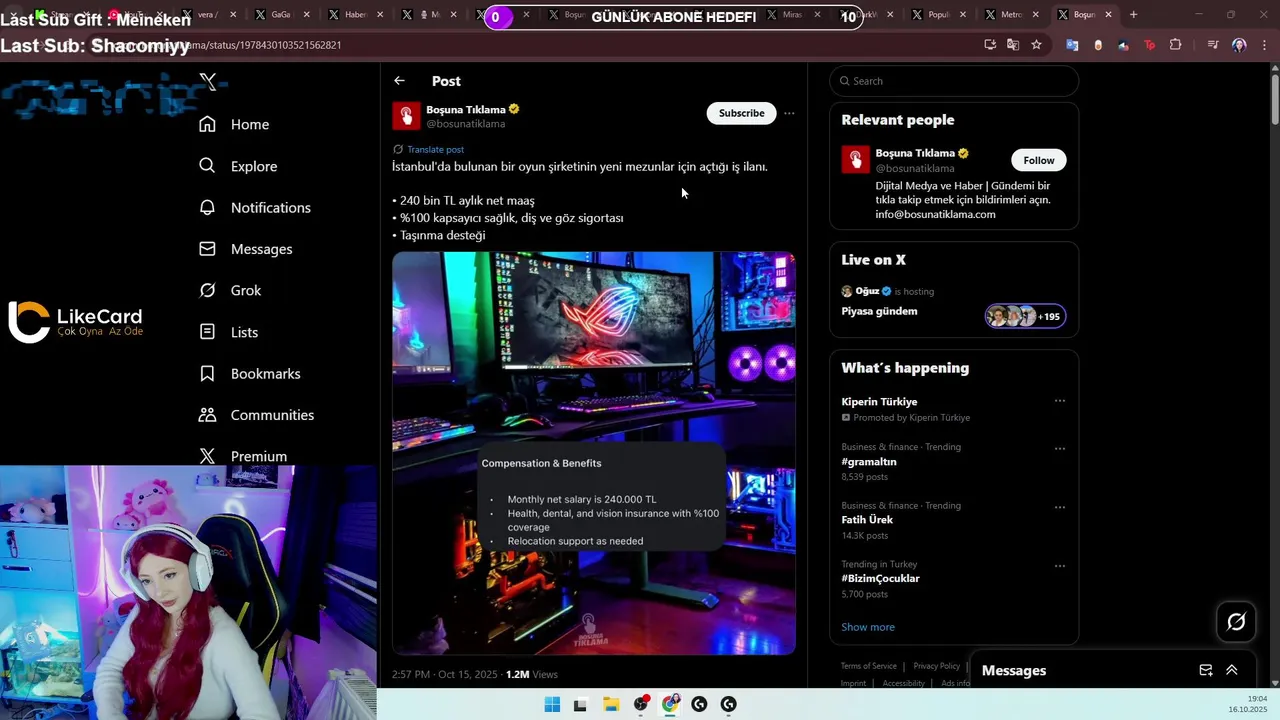Image resolution: width=1280 pixels, height=720 pixels.
Task: Open Bookmarks in the sidebar
Action: pos(250,373)
